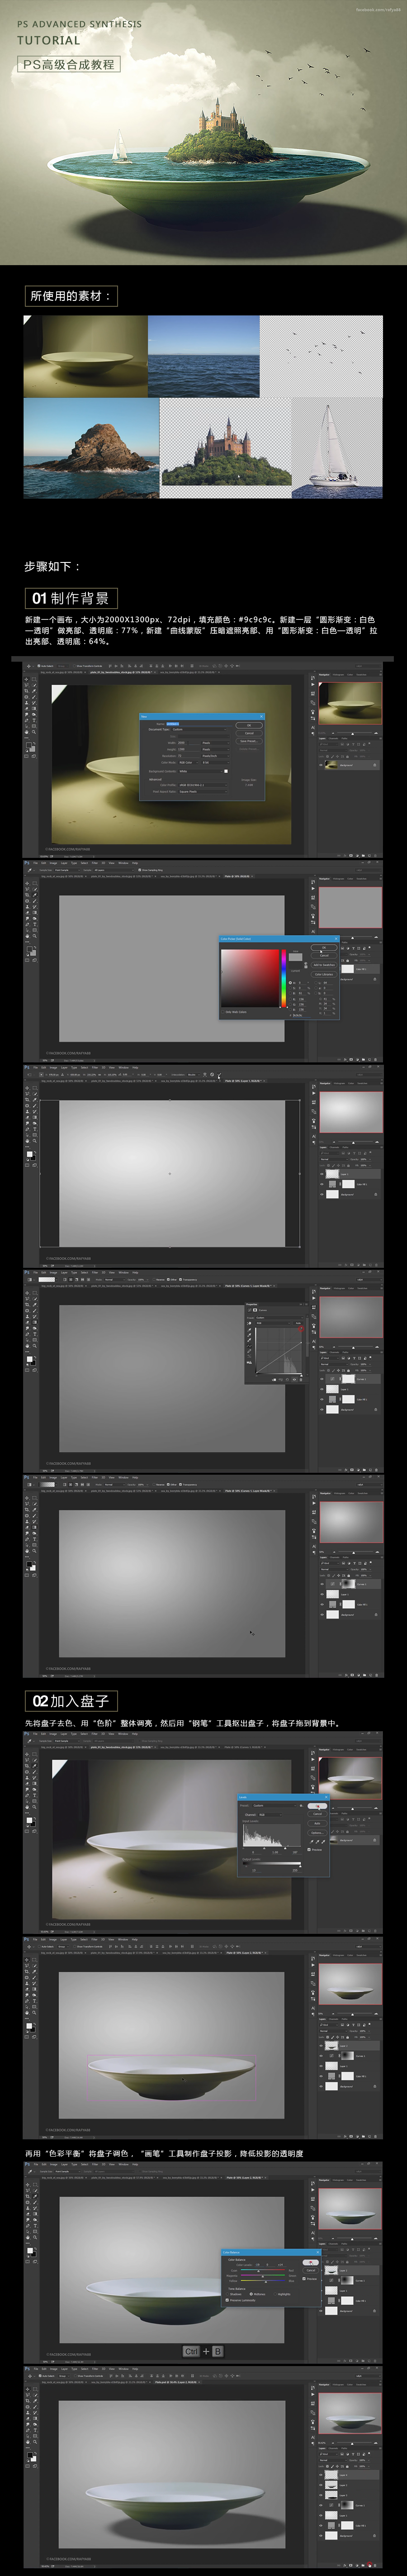Open Color Mode dropdown in New dialog
407x2576 pixels.
189,762
